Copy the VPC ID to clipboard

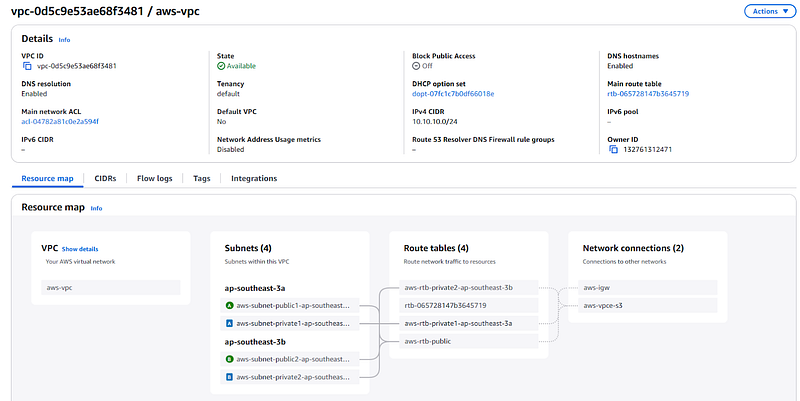coord(27,66)
